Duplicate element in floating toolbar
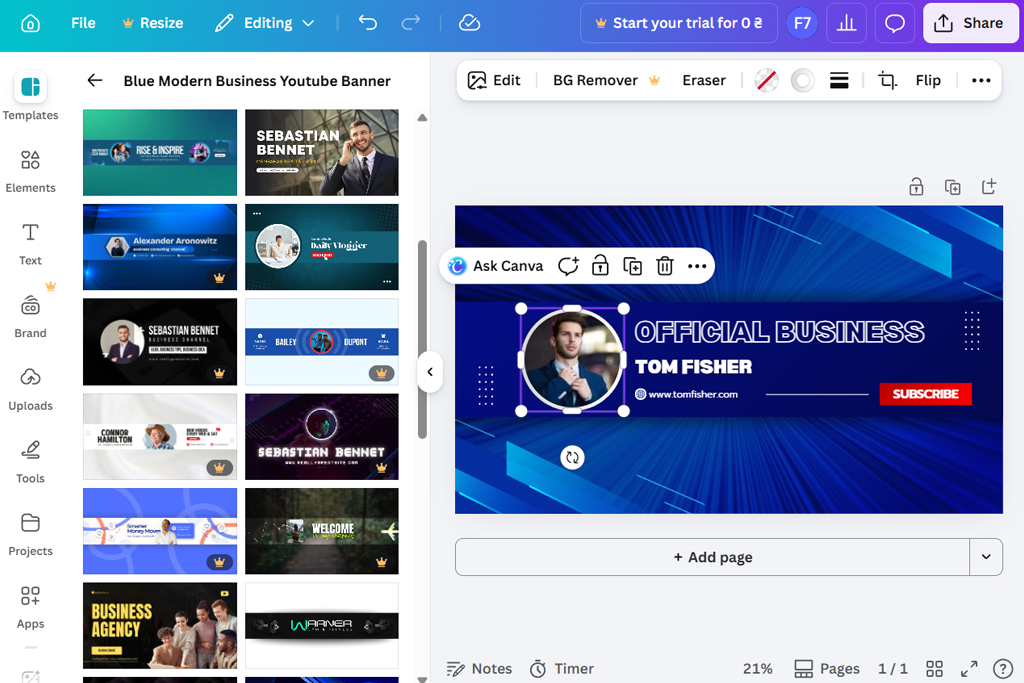Image resolution: width=1024 pixels, height=683 pixels. pos(632,266)
